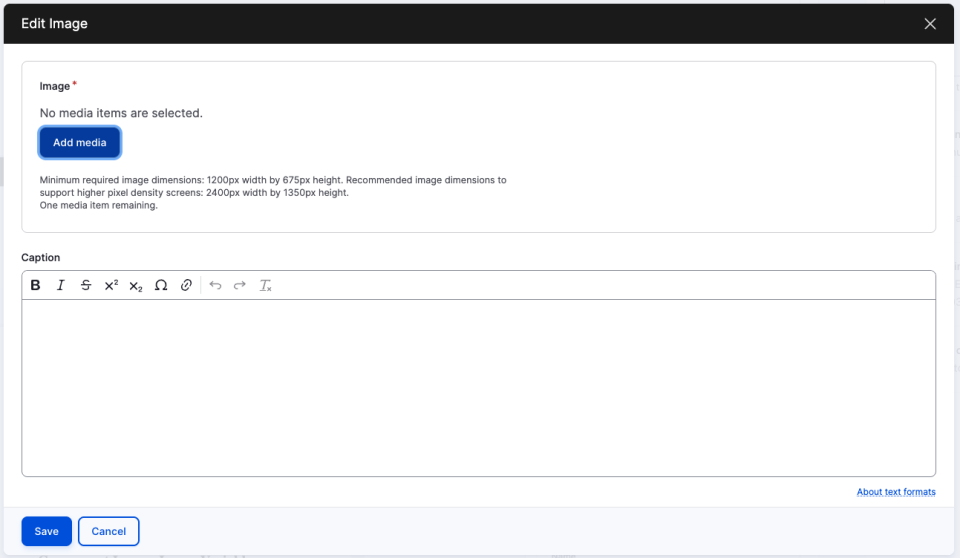The image size is (960, 558).
Task: Click the minimum required image dimensions text
Action: [273, 186]
